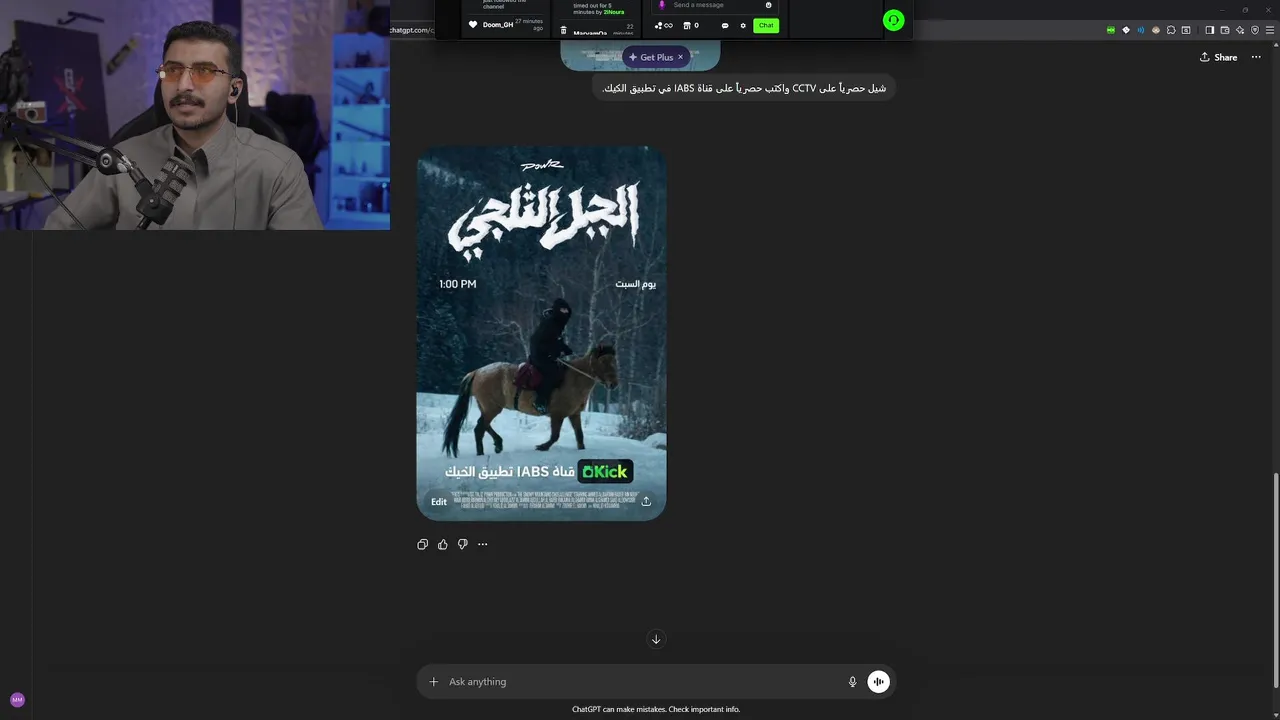Click the points icon in Kick overlay

click(664, 25)
